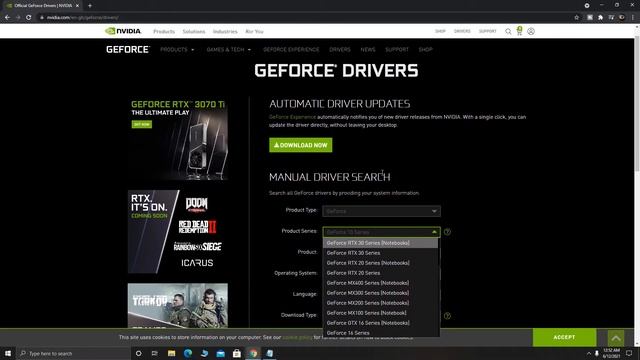Viewport: 640px width, 360px height.
Task: Select GeForce RTX 20 Series option
Action: (x=380, y=273)
